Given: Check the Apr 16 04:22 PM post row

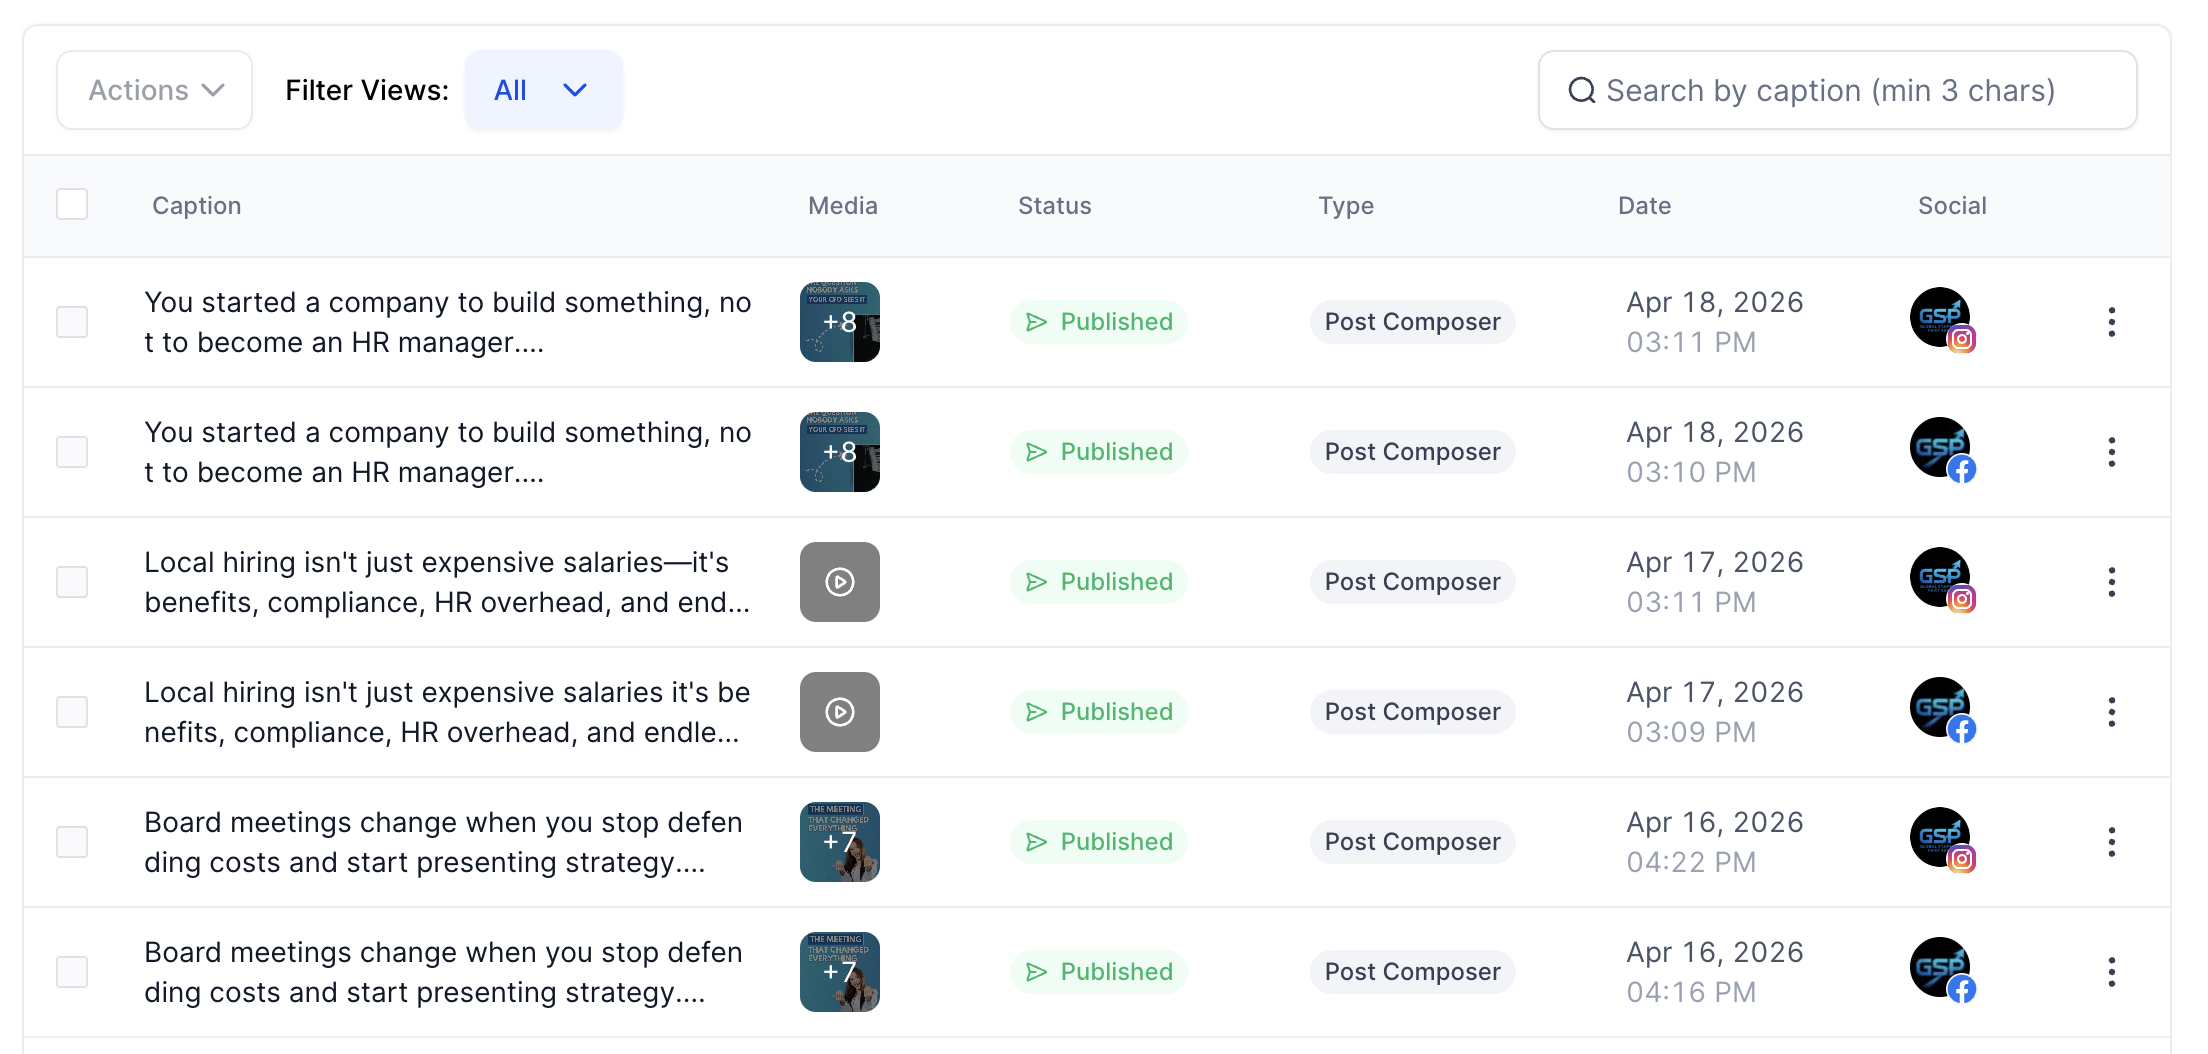Looking at the screenshot, I should 72,842.
